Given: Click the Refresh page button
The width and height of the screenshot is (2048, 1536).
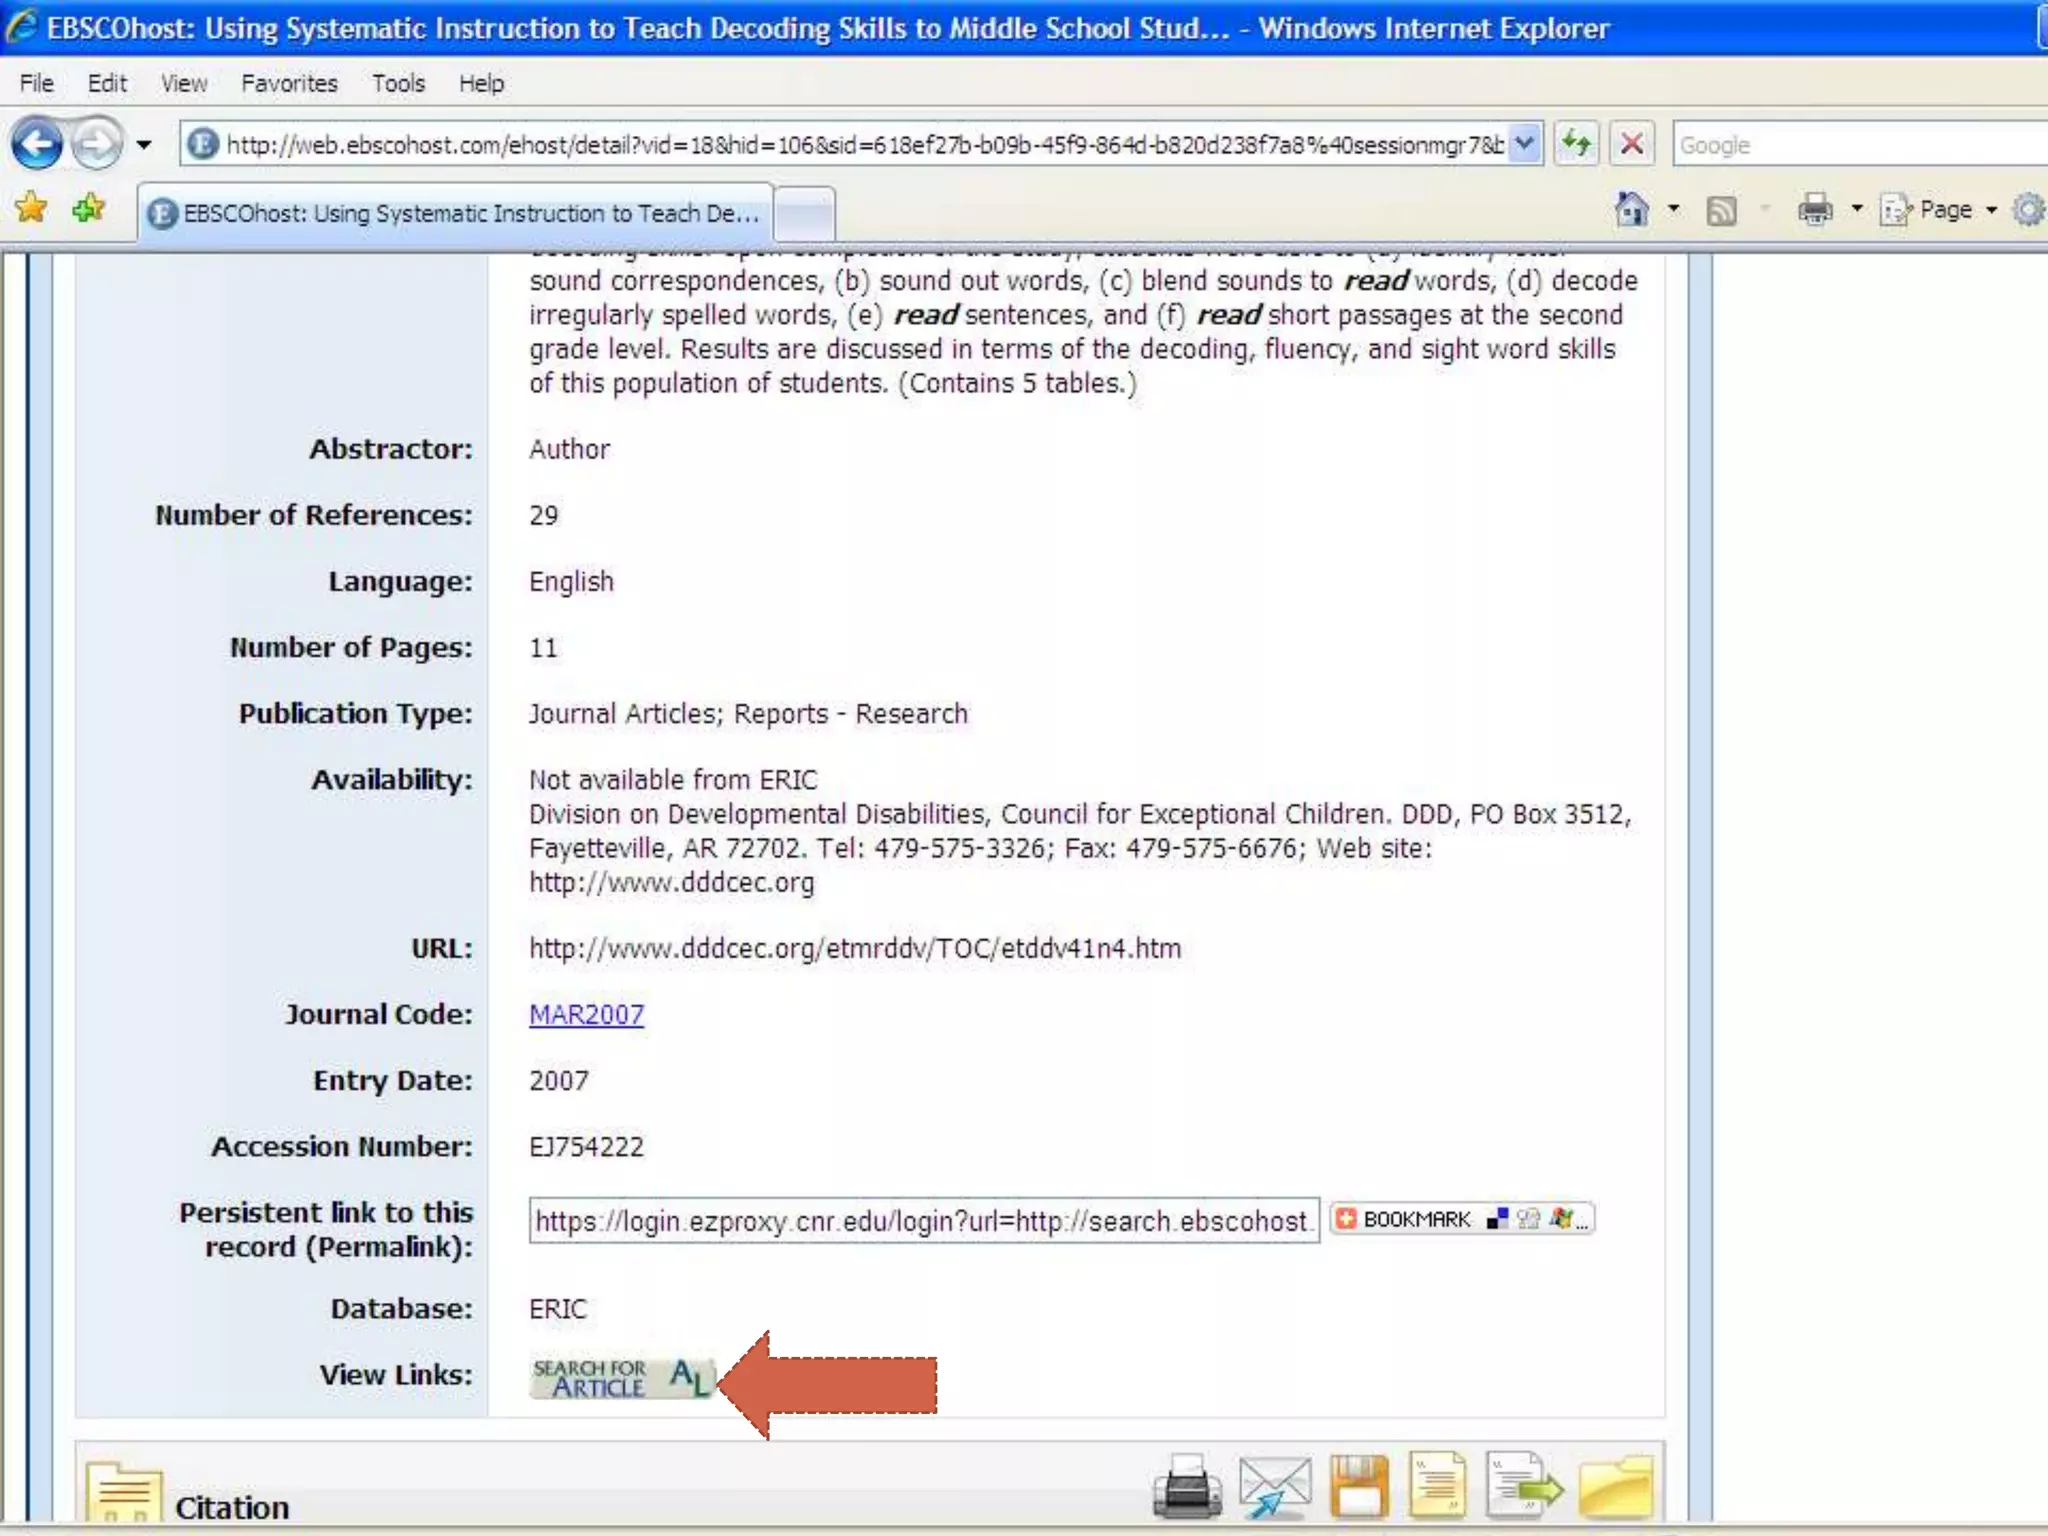Looking at the screenshot, I should pyautogui.click(x=1577, y=145).
